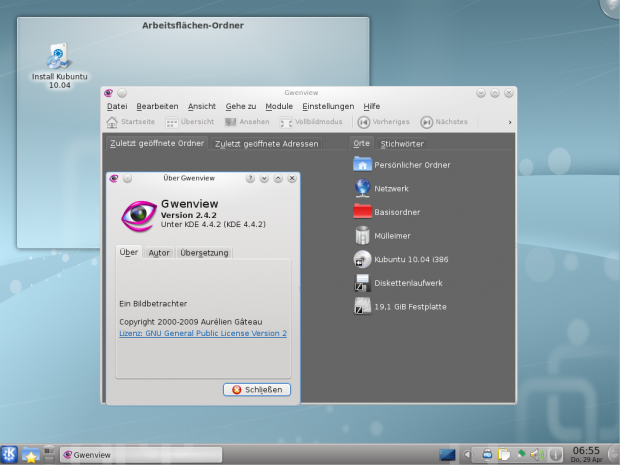Click the Gwenview entry in the taskbar

[140, 455]
